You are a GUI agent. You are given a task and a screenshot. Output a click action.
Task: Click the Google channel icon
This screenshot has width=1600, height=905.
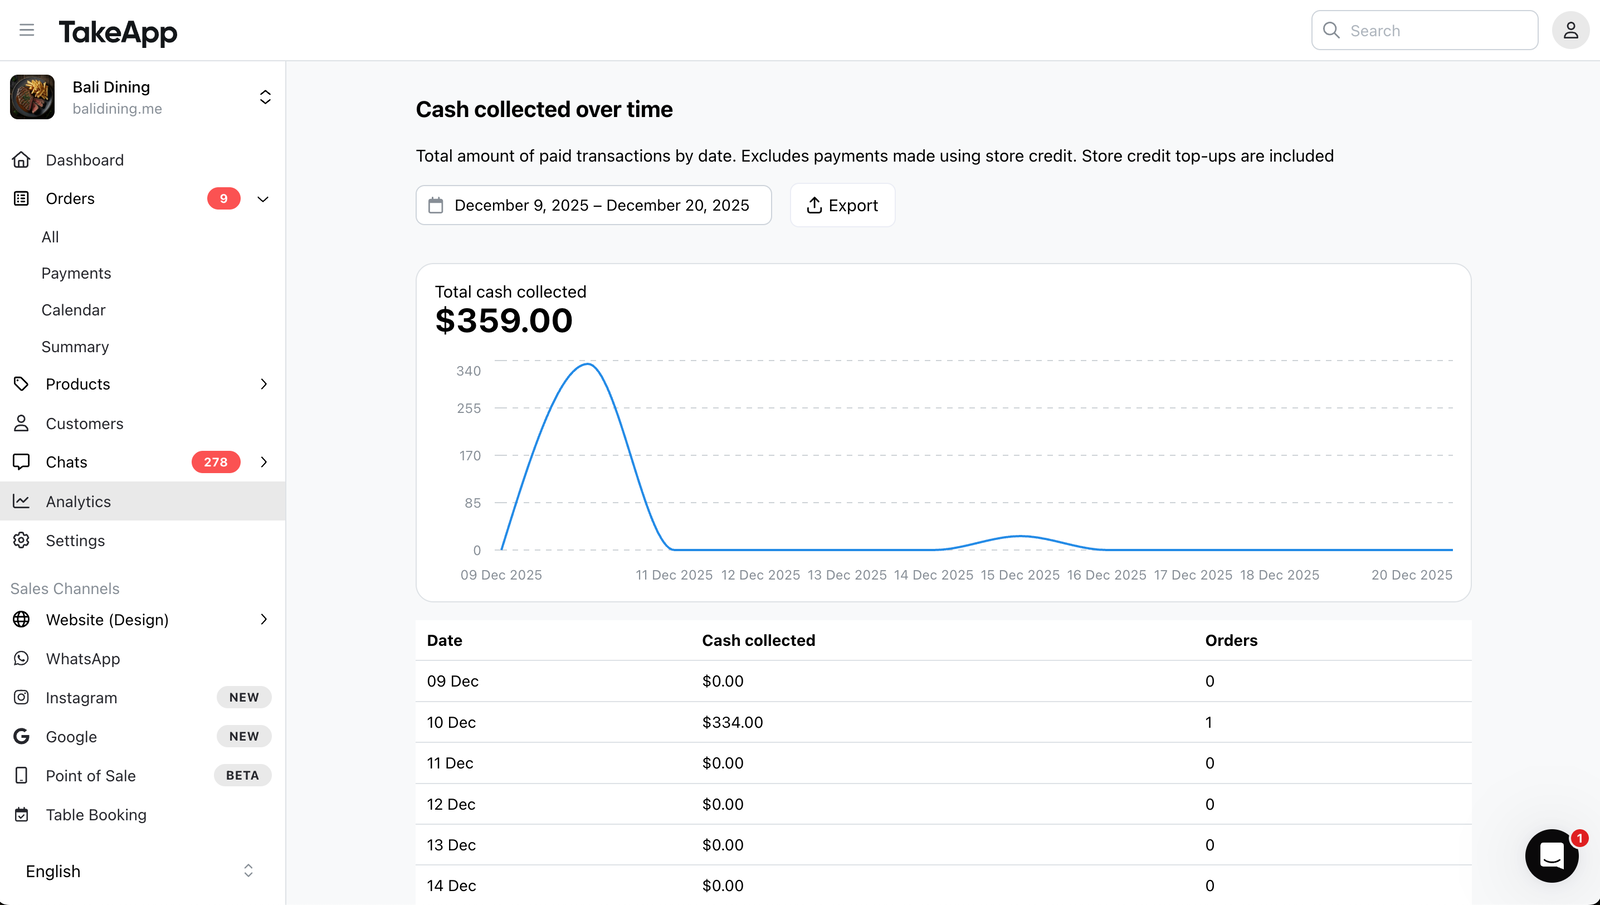point(21,736)
